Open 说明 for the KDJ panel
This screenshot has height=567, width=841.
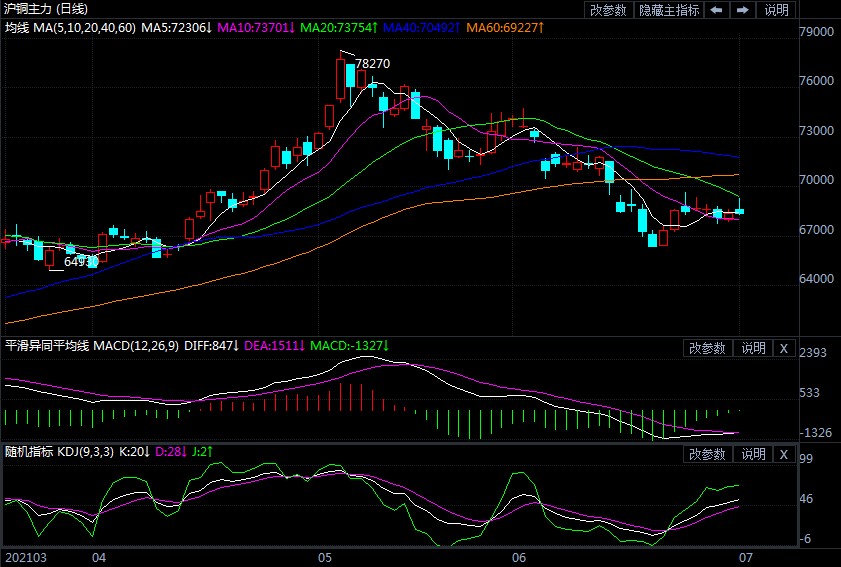click(753, 454)
